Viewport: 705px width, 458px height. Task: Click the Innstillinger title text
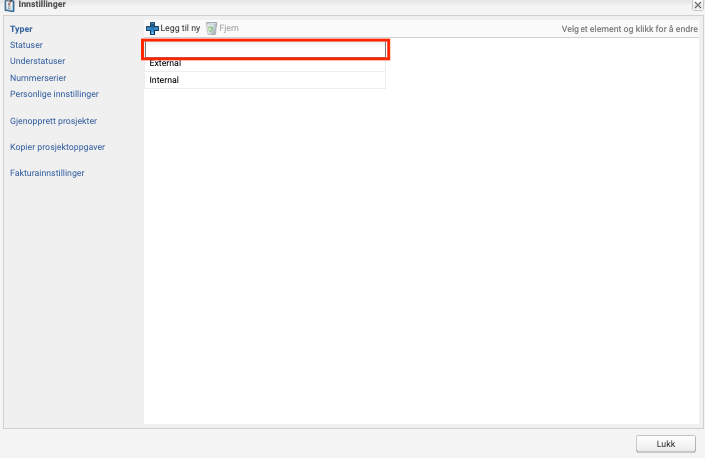click(42, 6)
